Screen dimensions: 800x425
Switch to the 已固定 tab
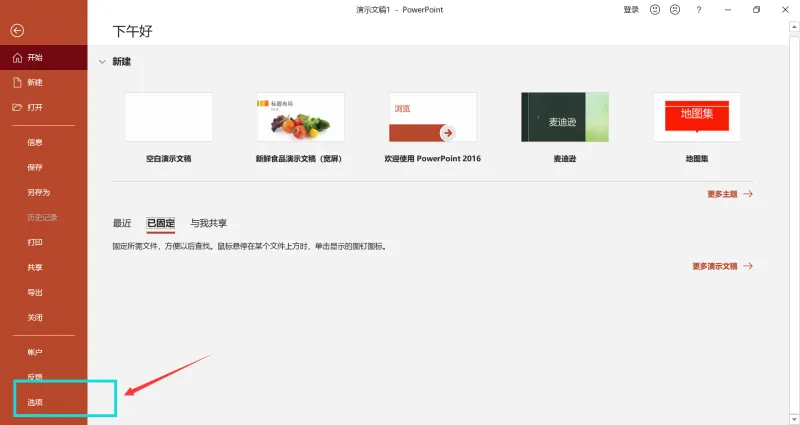pos(161,223)
